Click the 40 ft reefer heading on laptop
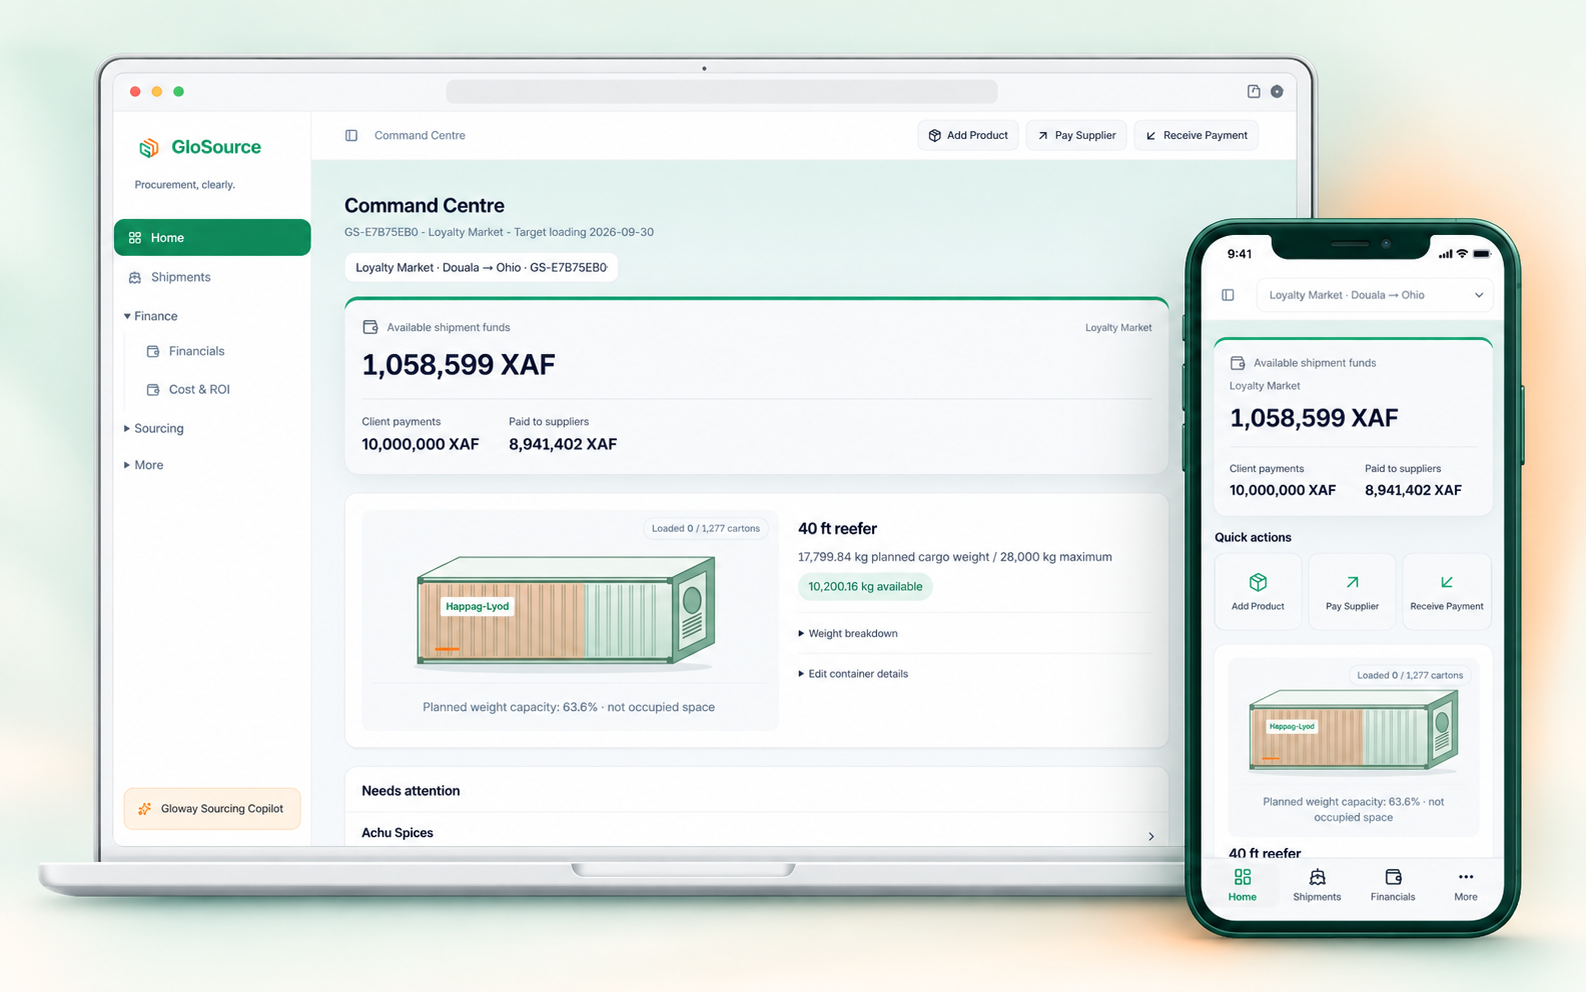Image resolution: width=1586 pixels, height=992 pixels. click(x=837, y=529)
